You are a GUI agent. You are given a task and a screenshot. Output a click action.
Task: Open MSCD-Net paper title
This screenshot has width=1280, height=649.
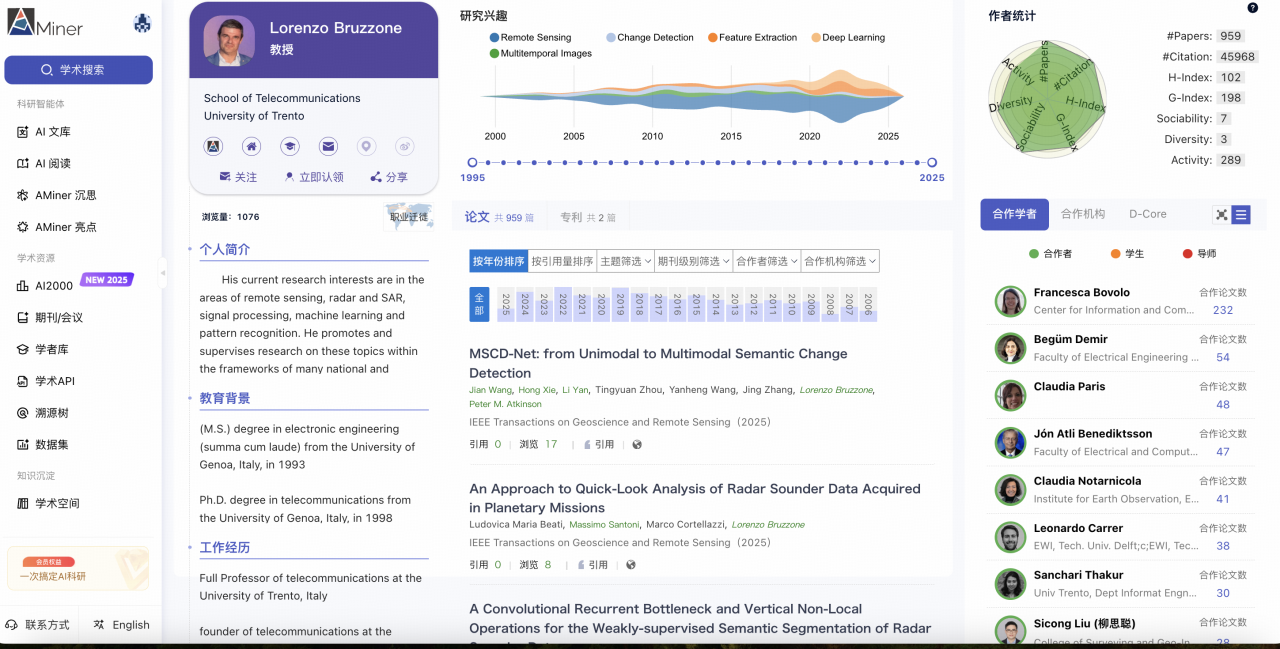(658, 363)
